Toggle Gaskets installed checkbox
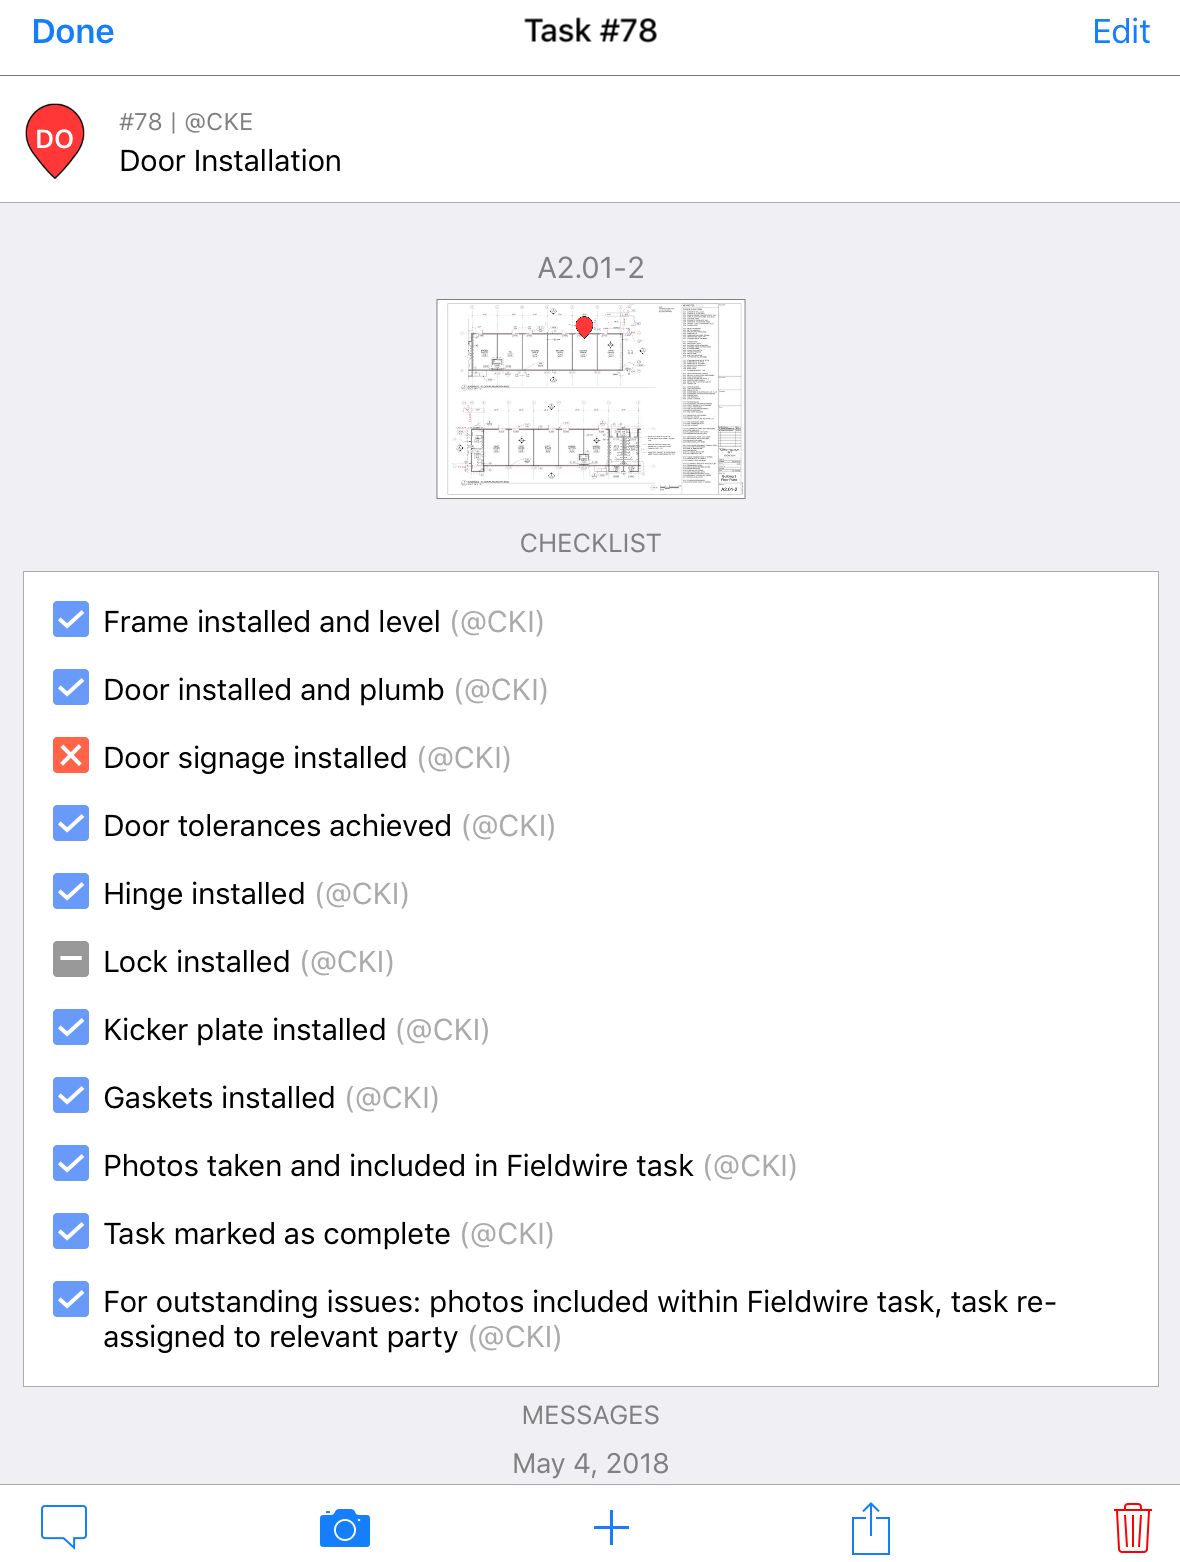The height and width of the screenshot is (1562, 1180). [71, 1096]
